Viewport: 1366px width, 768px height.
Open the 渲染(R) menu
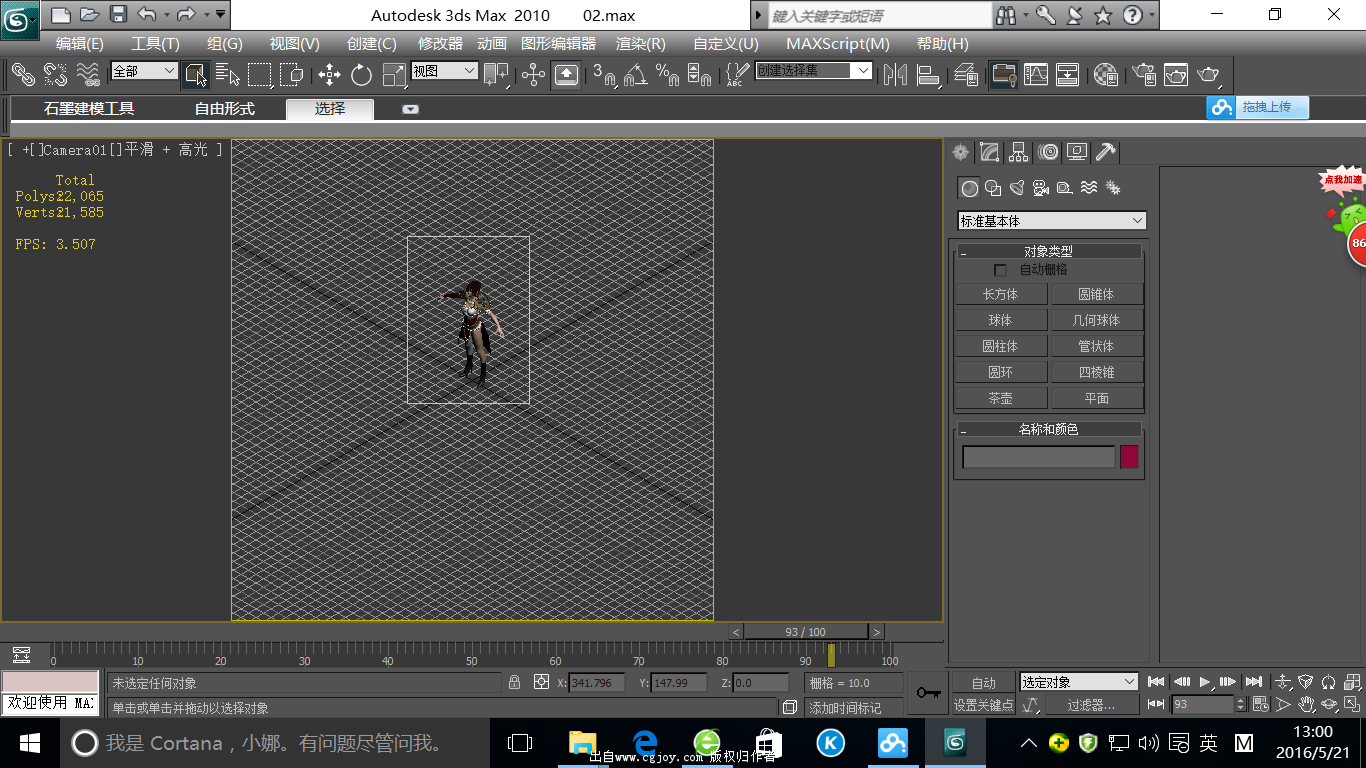641,44
